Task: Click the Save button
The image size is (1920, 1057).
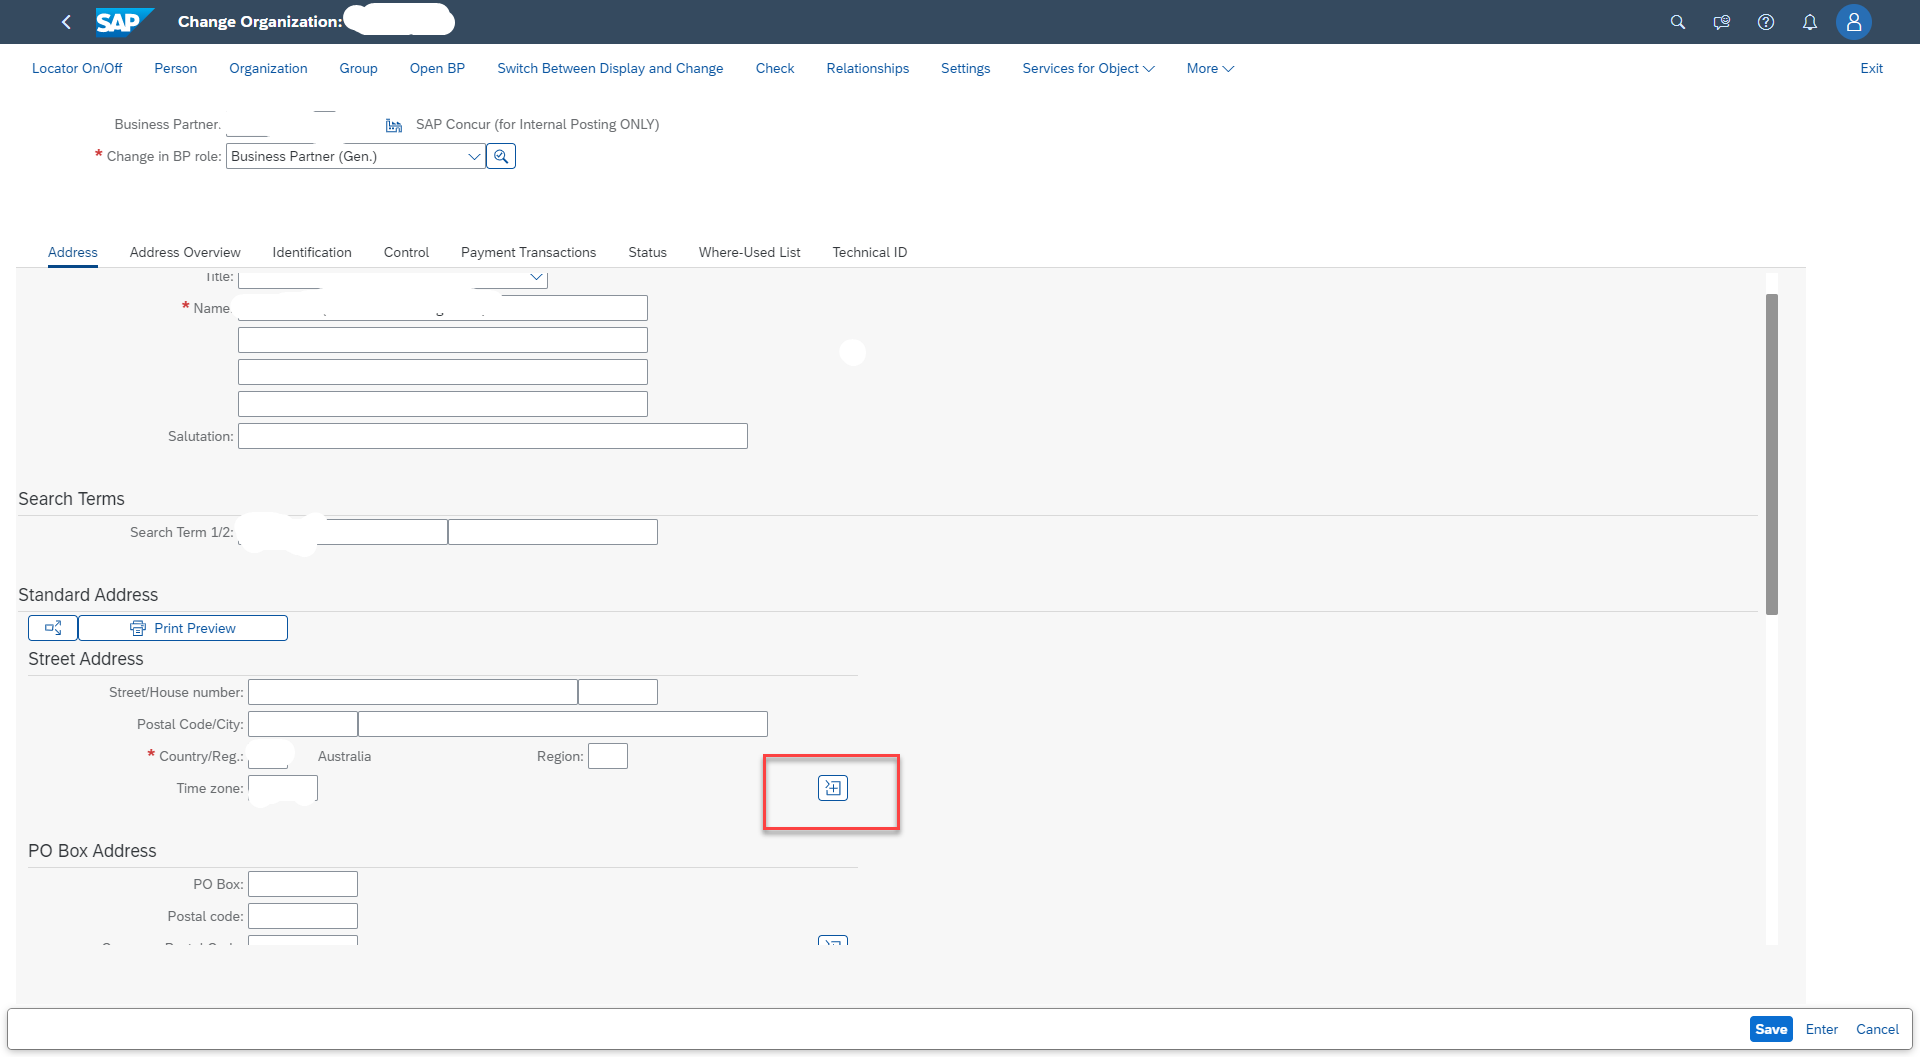Action: click(1771, 1029)
